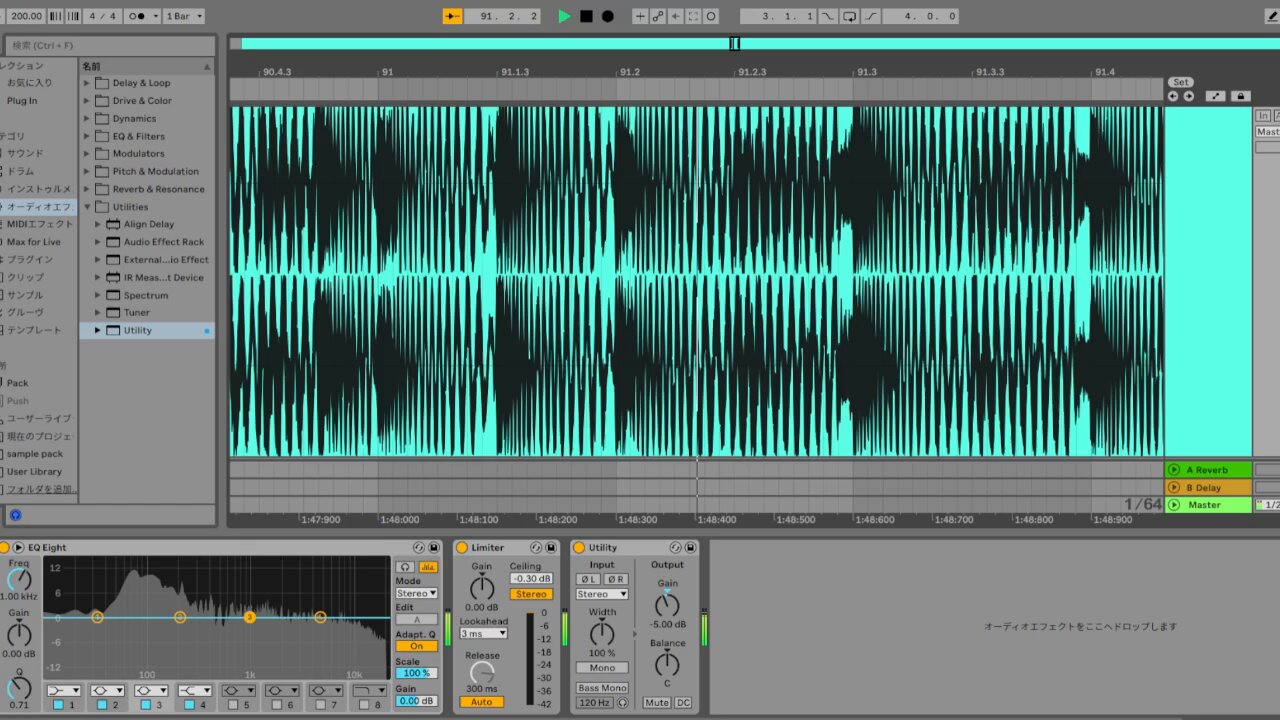The height and width of the screenshot is (720, 1280).
Task: Open the sample pack place
Action: coord(35,453)
